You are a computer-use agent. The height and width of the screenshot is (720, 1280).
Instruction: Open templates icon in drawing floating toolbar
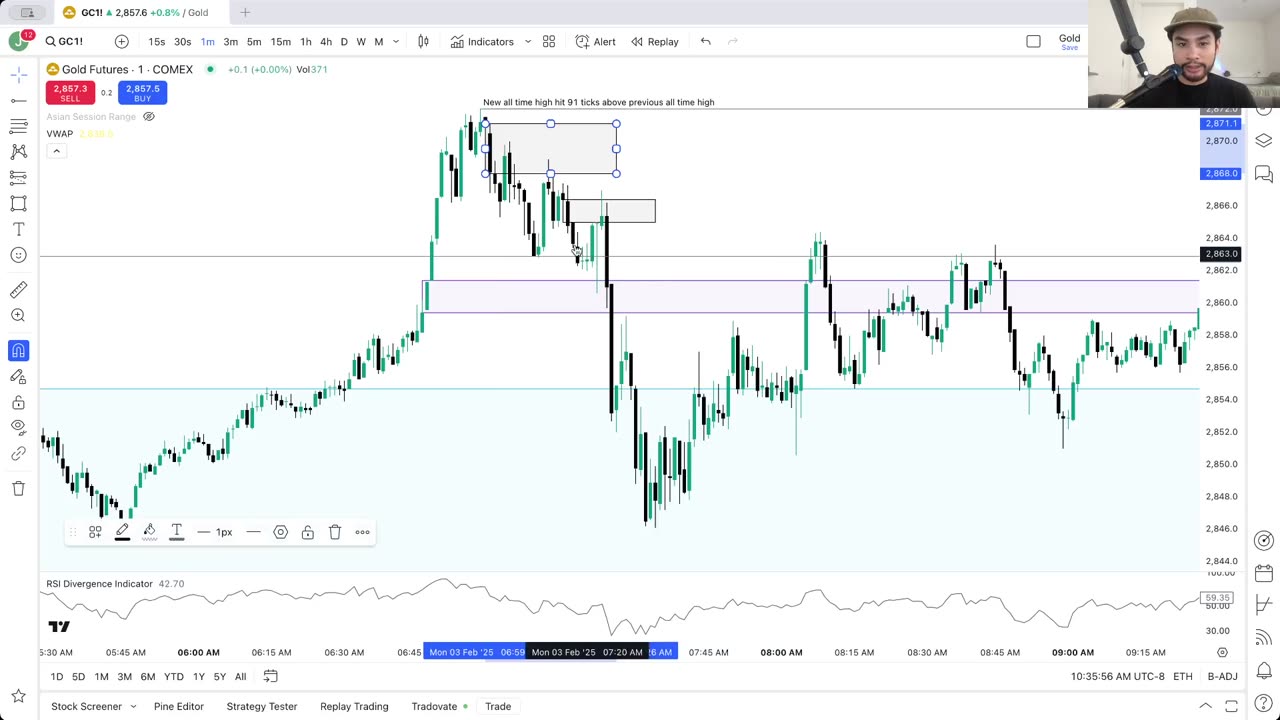point(95,532)
